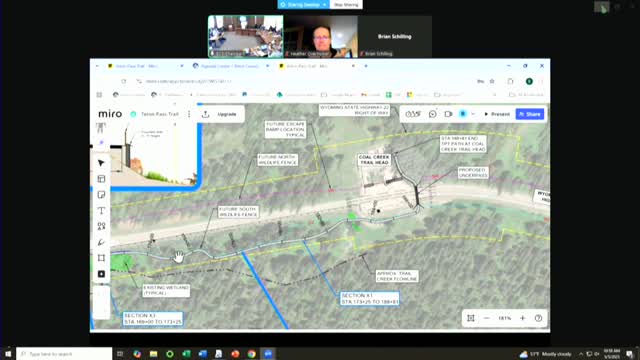Zoom out with the minus button
Screen dimensions: 640x360
click(487, 318)
